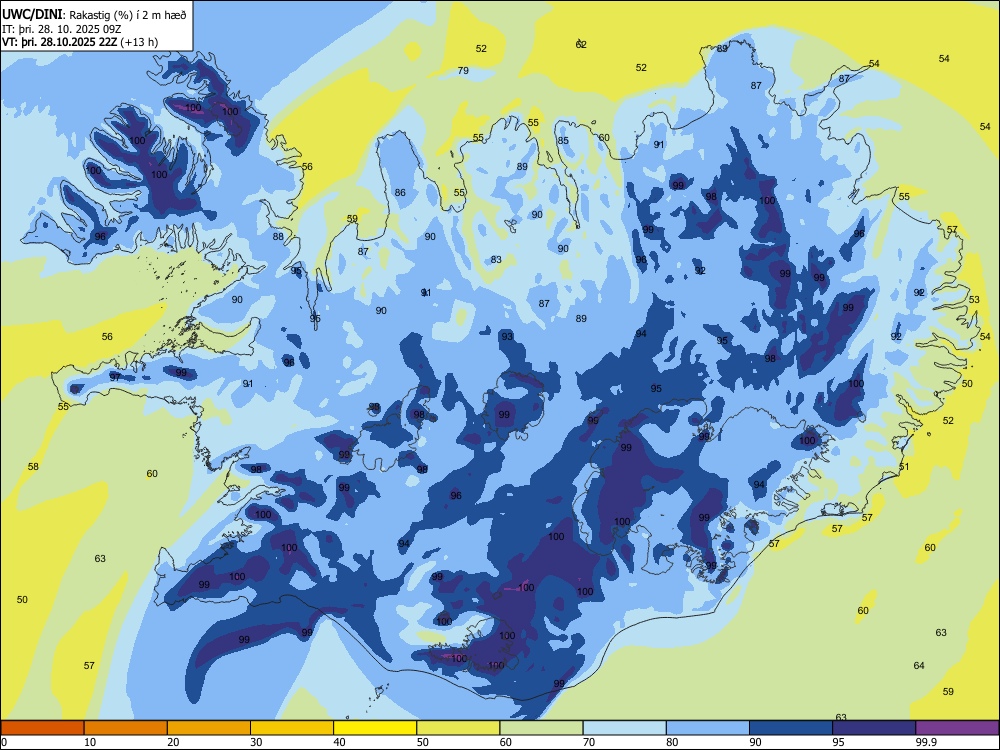Screen dimensions: 1000x750
Task: Select the map humidity value '58'
Action: [x=33, y=467]
